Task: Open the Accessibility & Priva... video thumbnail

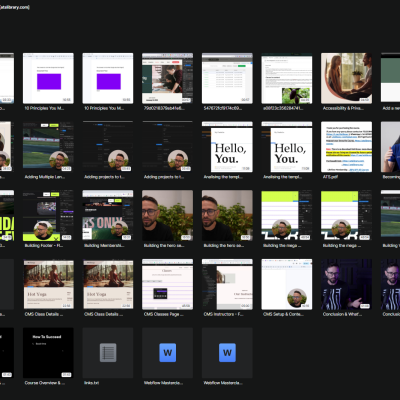Action: (x=346, y=78)
